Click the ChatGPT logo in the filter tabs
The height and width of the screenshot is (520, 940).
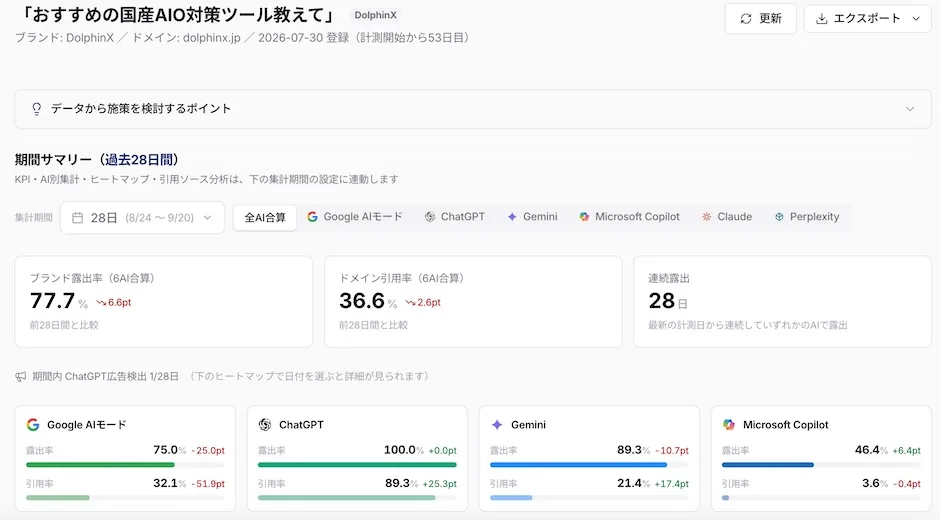(430, 217)
